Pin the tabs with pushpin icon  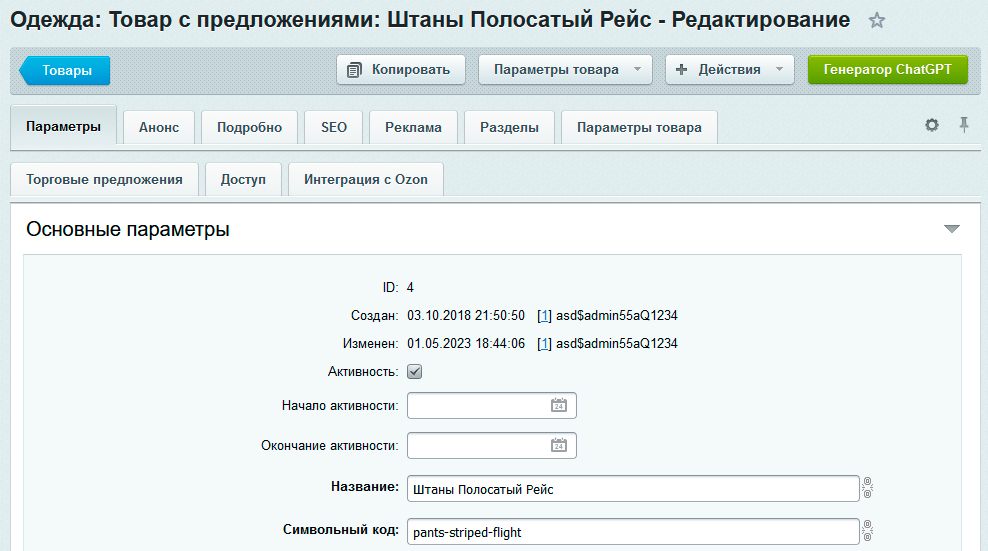tap(963, 124)
